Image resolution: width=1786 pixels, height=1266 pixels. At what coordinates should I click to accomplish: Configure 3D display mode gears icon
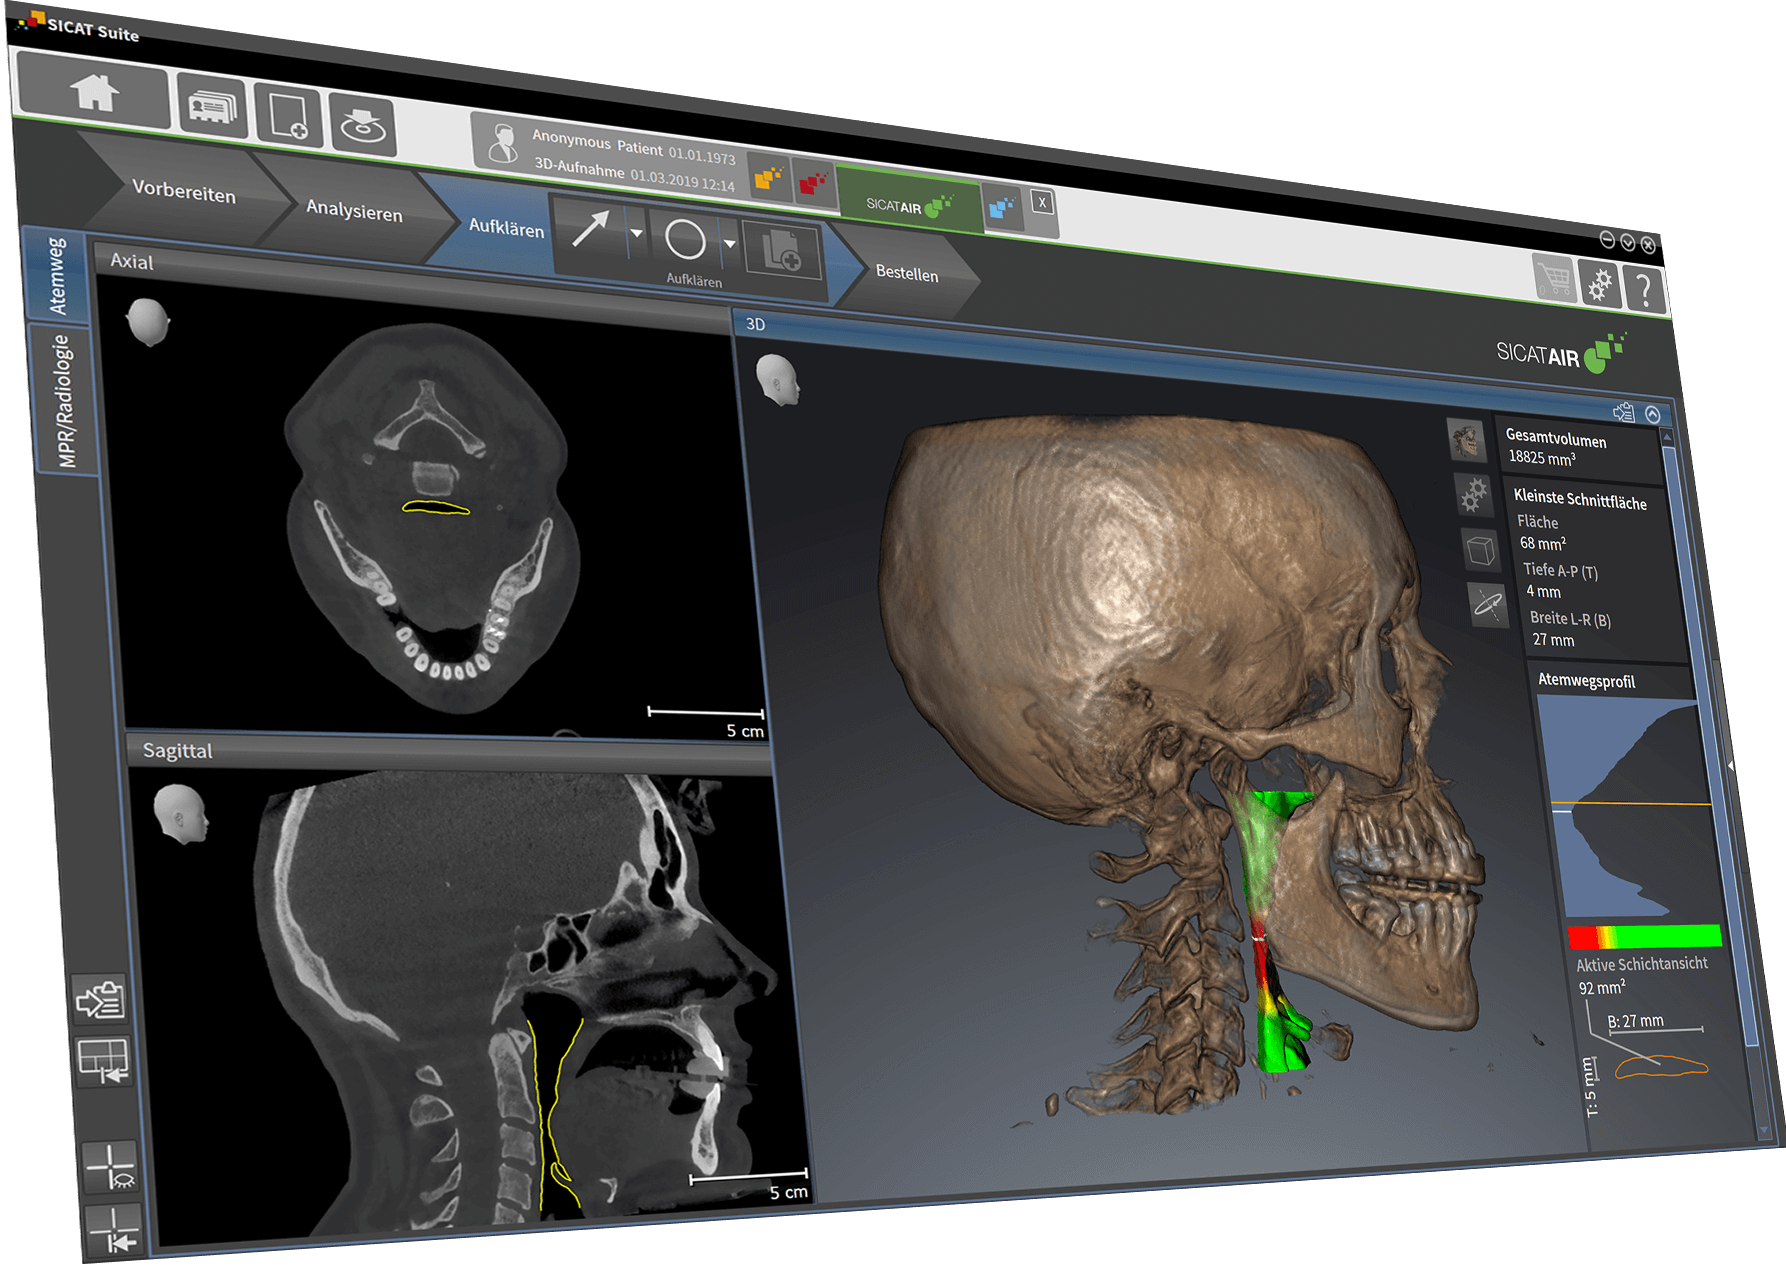(x=1474, y=494)
